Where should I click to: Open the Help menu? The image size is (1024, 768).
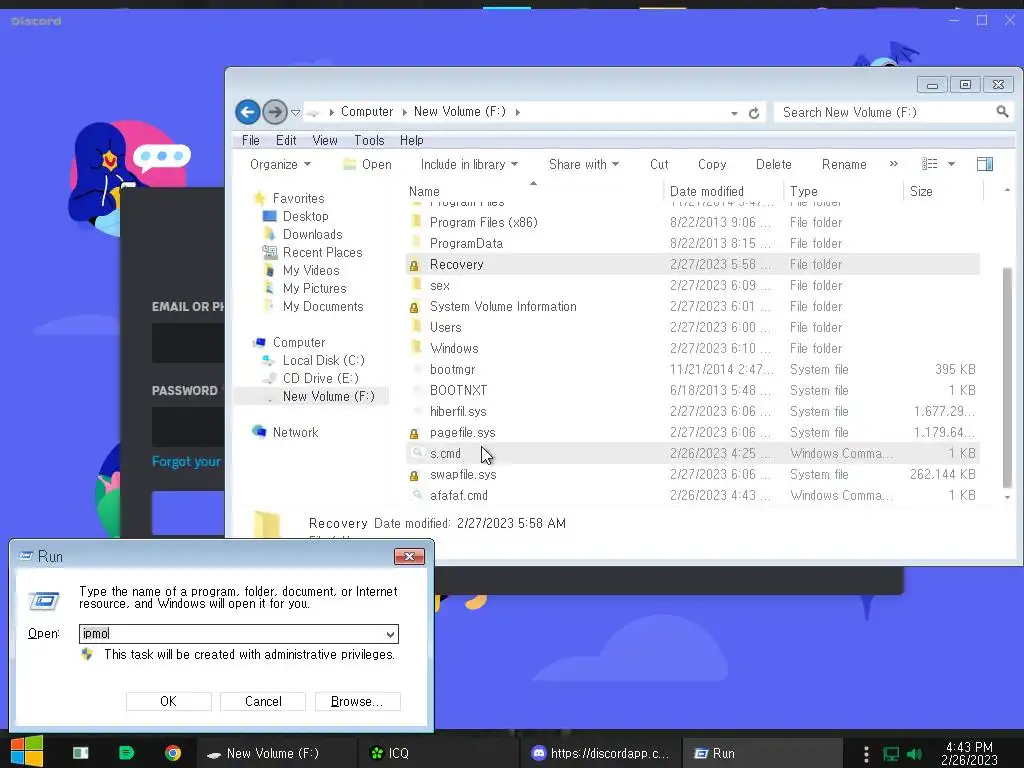point(411,140)
